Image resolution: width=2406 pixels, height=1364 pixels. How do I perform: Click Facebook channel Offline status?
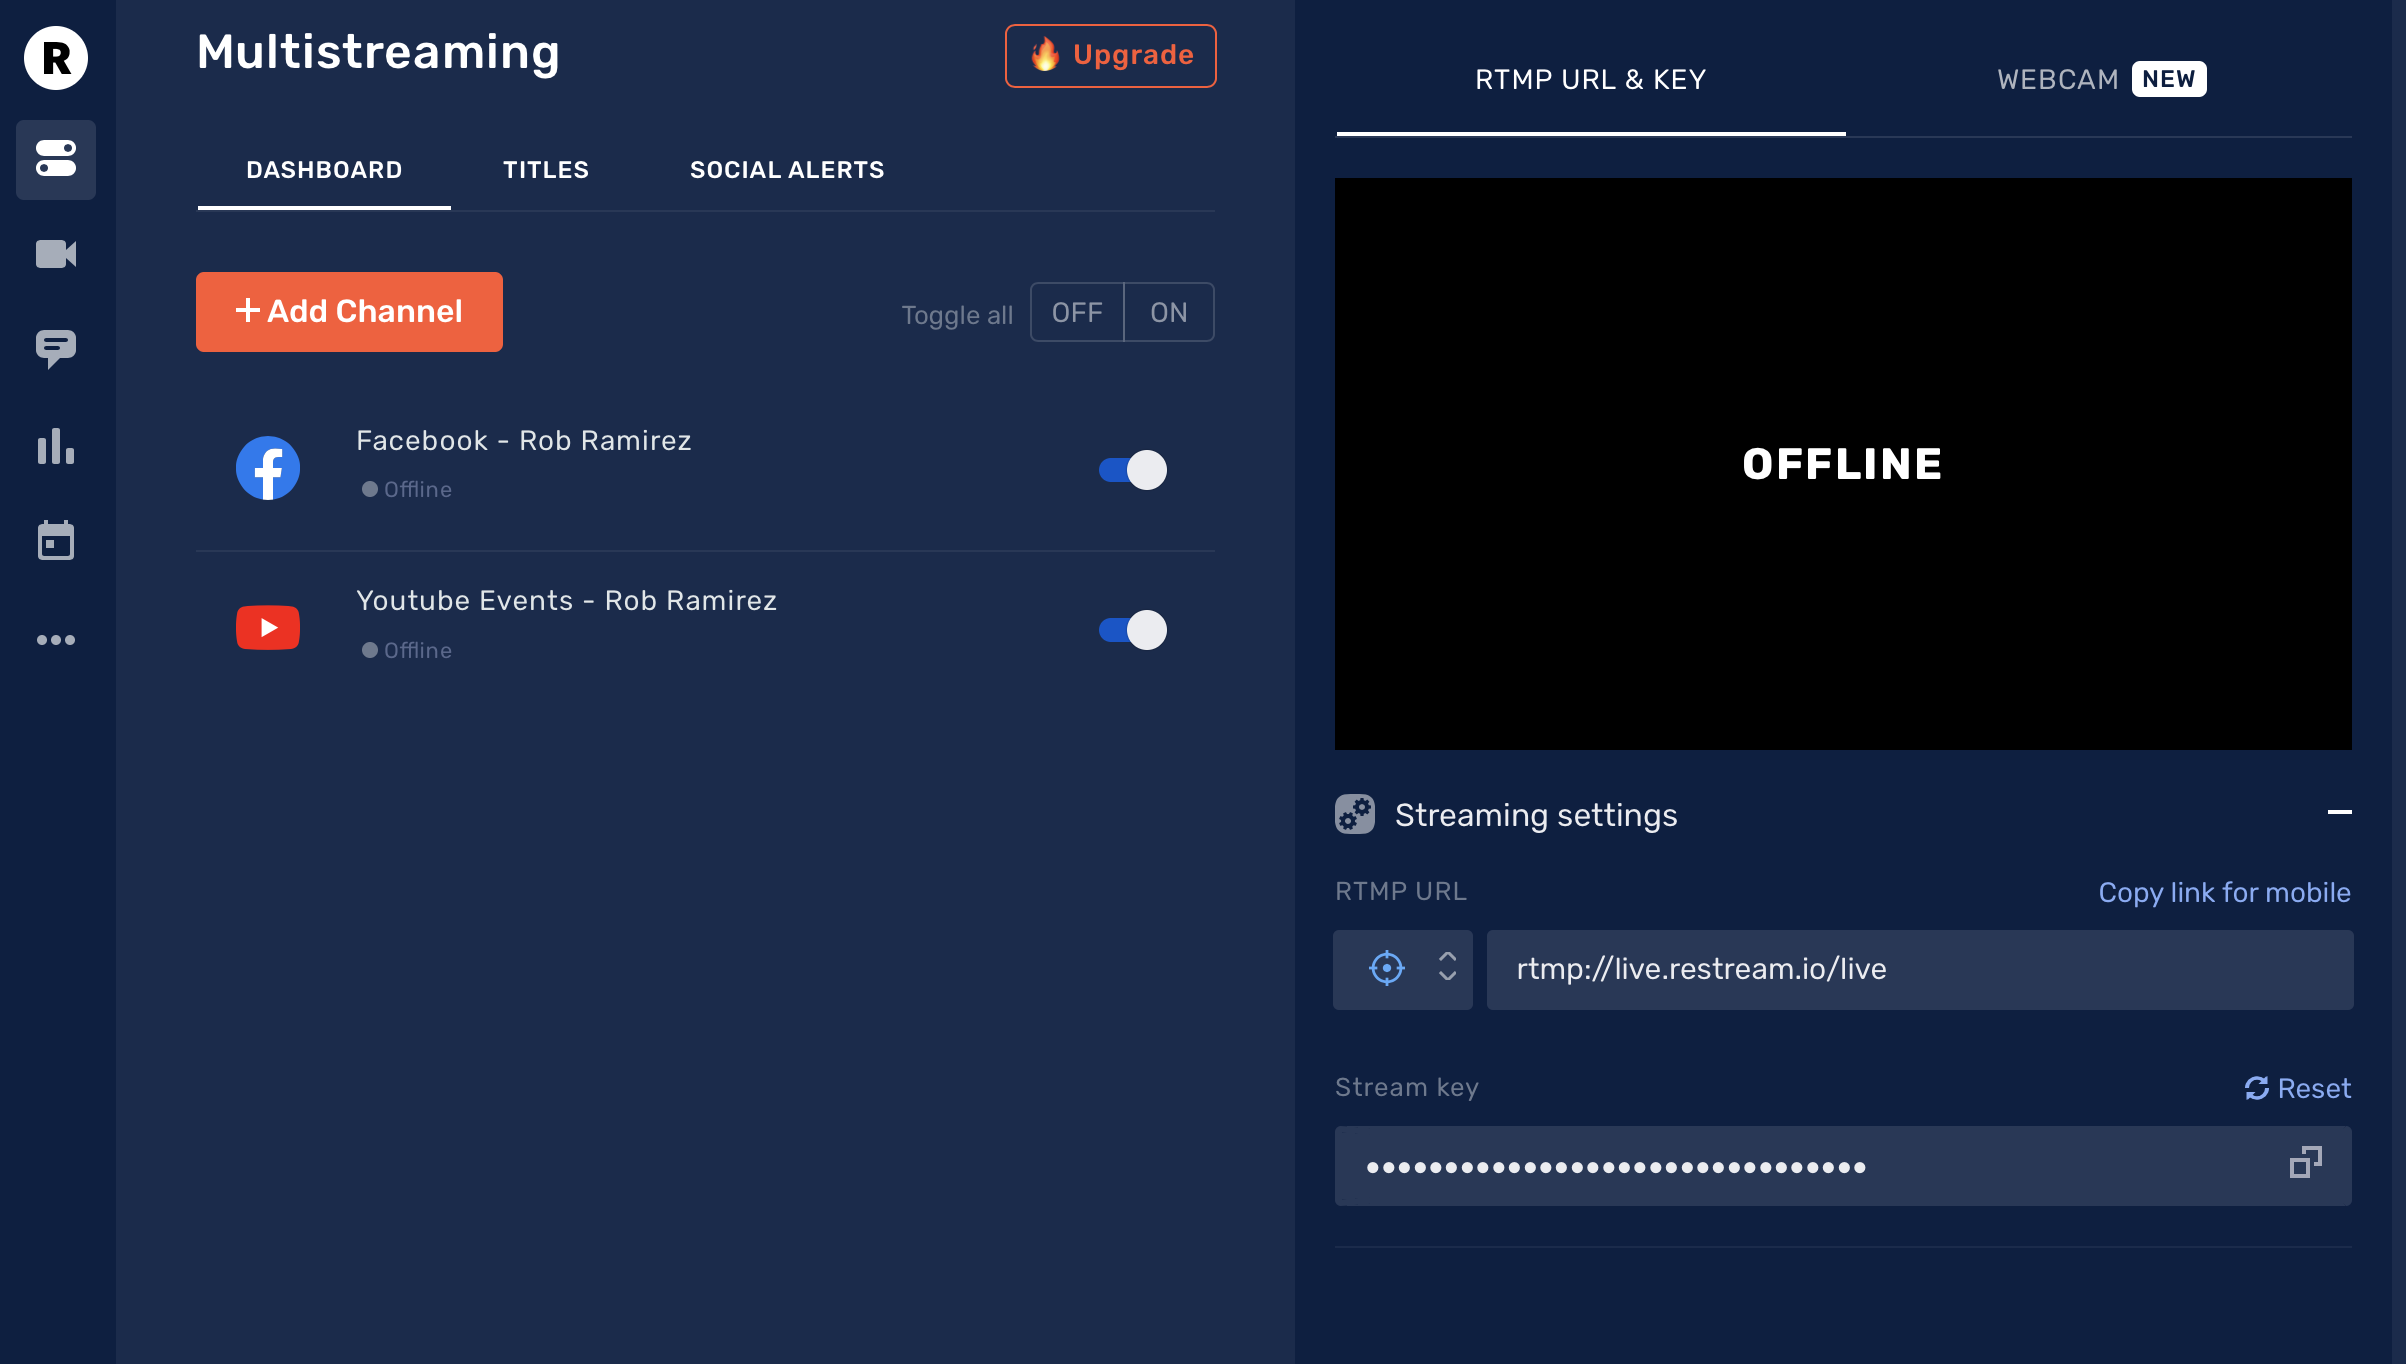click(x=407, y=489)
